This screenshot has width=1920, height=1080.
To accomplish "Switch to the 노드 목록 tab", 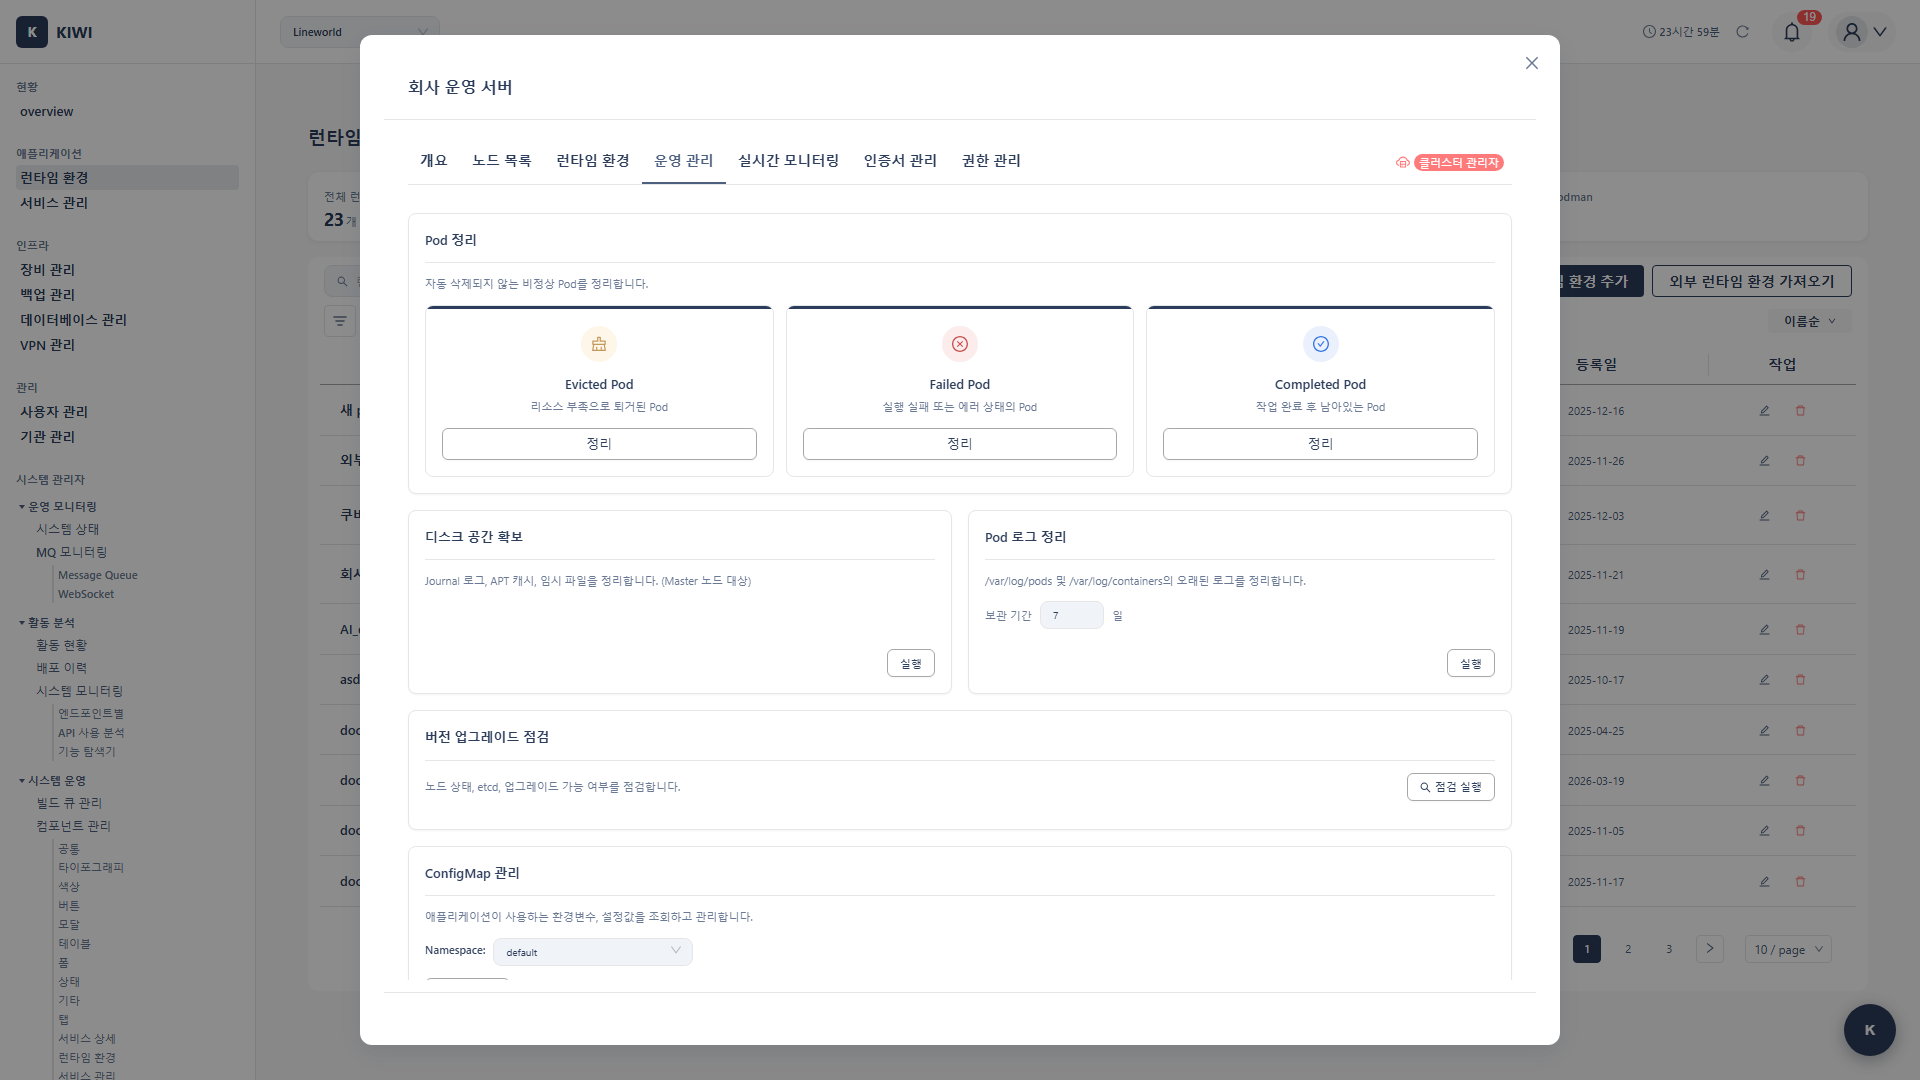I will [x=502, y=161].
